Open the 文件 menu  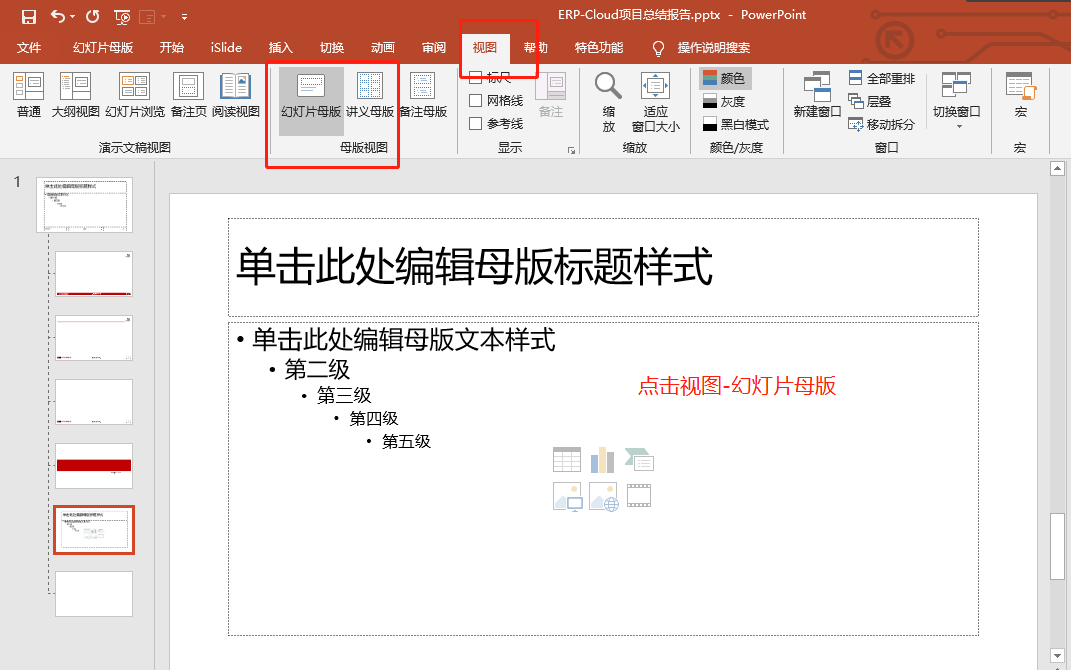coord(29,47)
